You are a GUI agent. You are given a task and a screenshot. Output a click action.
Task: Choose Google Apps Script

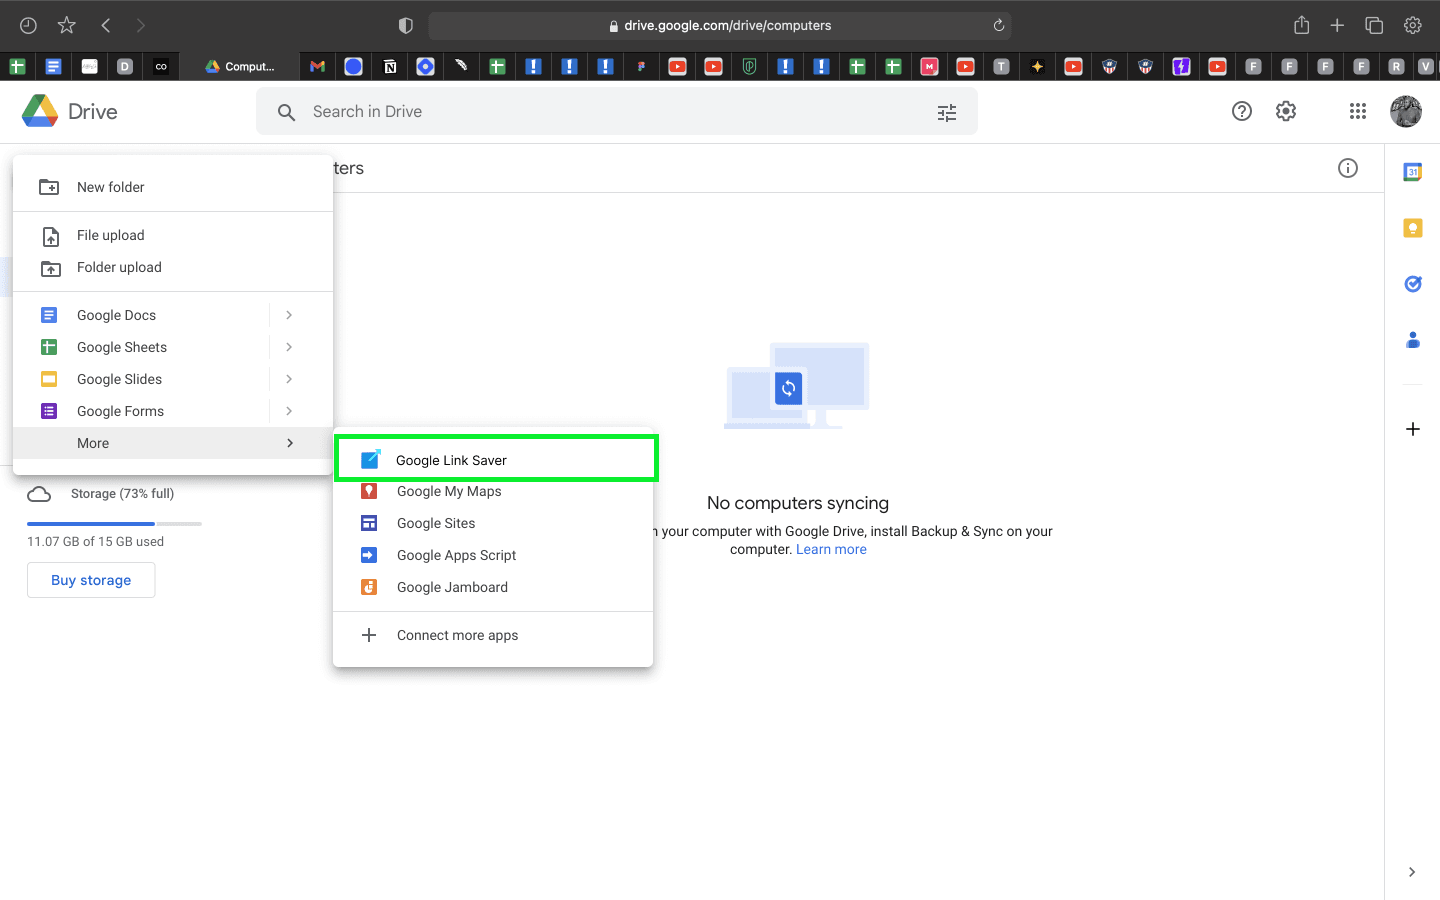(493, 555)
